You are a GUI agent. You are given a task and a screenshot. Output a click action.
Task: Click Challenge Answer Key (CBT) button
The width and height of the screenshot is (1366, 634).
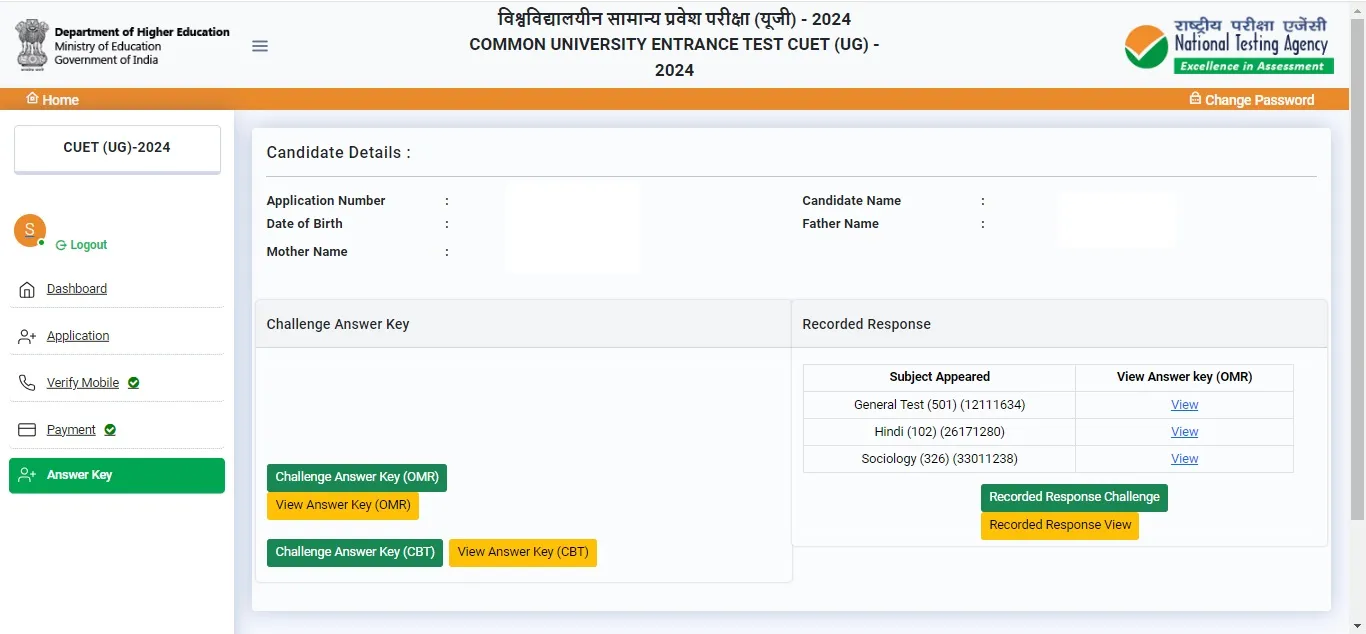355,552
